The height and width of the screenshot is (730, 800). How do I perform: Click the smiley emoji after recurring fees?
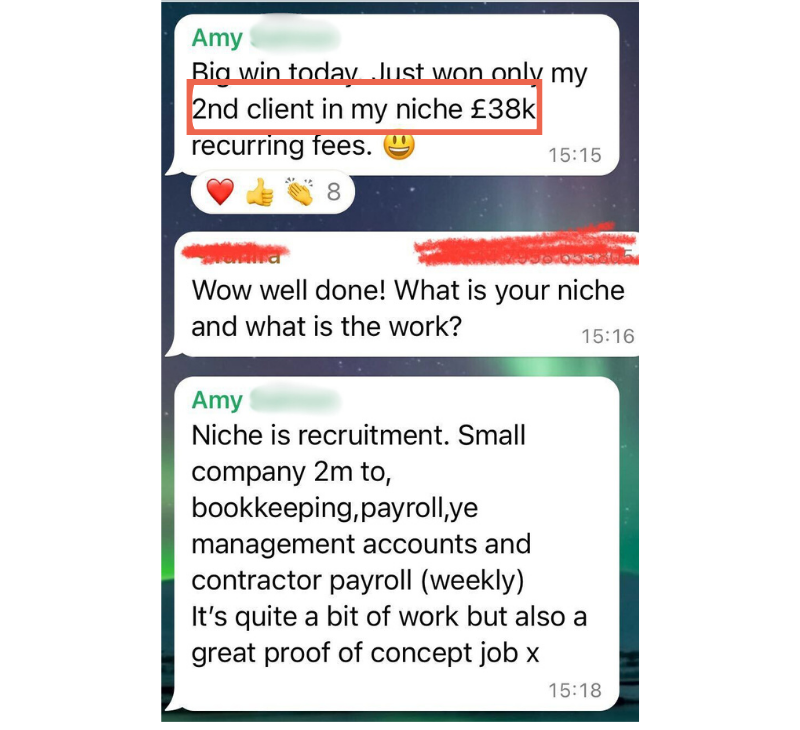click(399, 146)
